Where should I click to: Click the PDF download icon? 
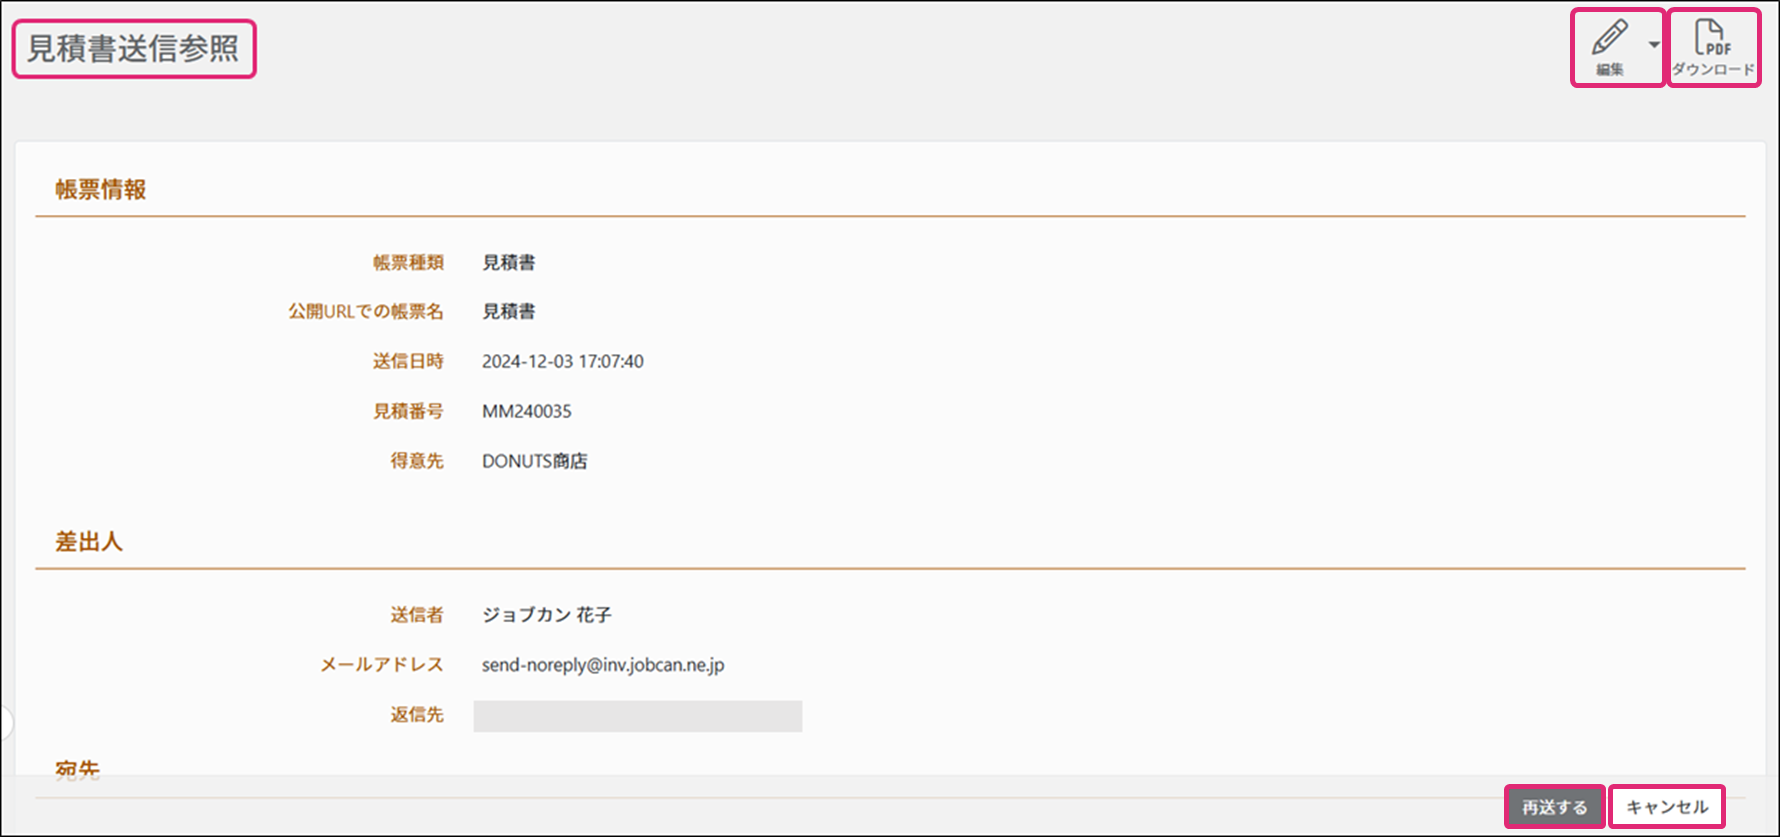click(x=1712, y=38)
